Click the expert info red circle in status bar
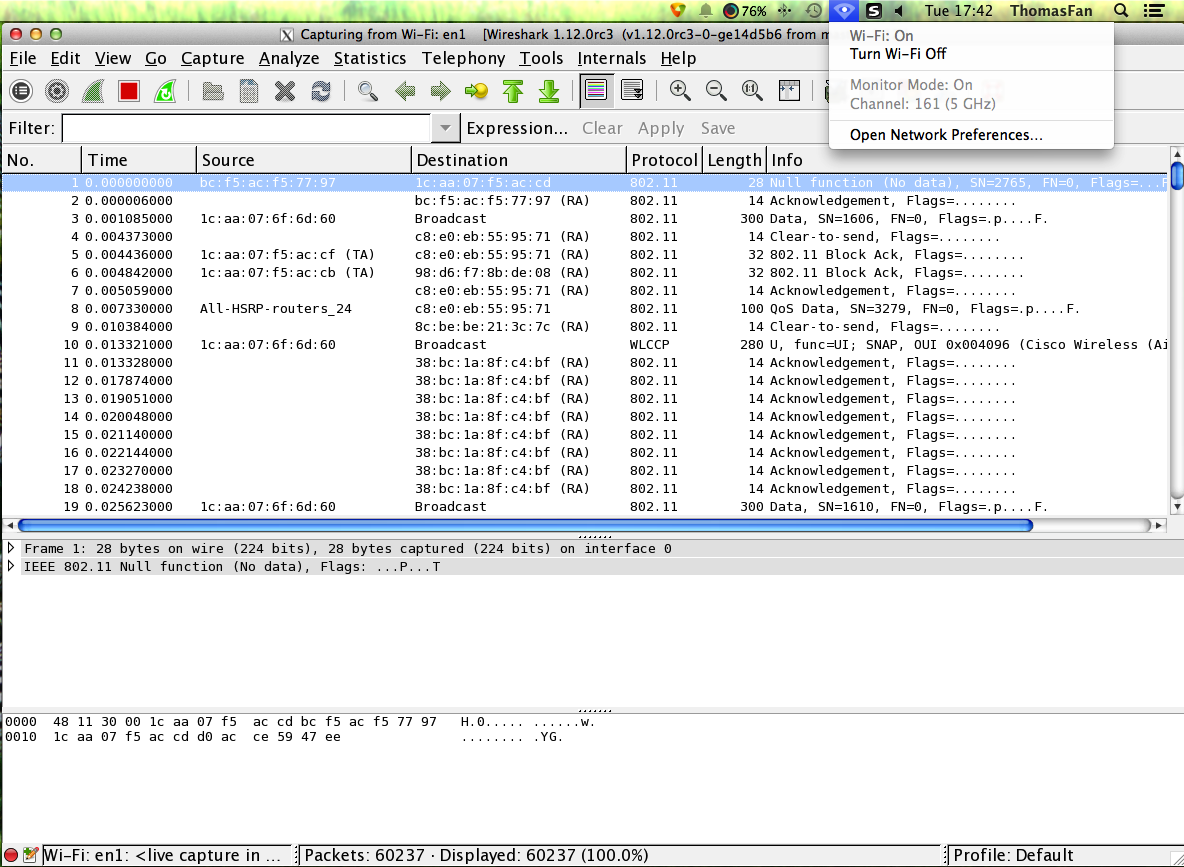Viewport: 1184px width, 867px height. point(11,855)
